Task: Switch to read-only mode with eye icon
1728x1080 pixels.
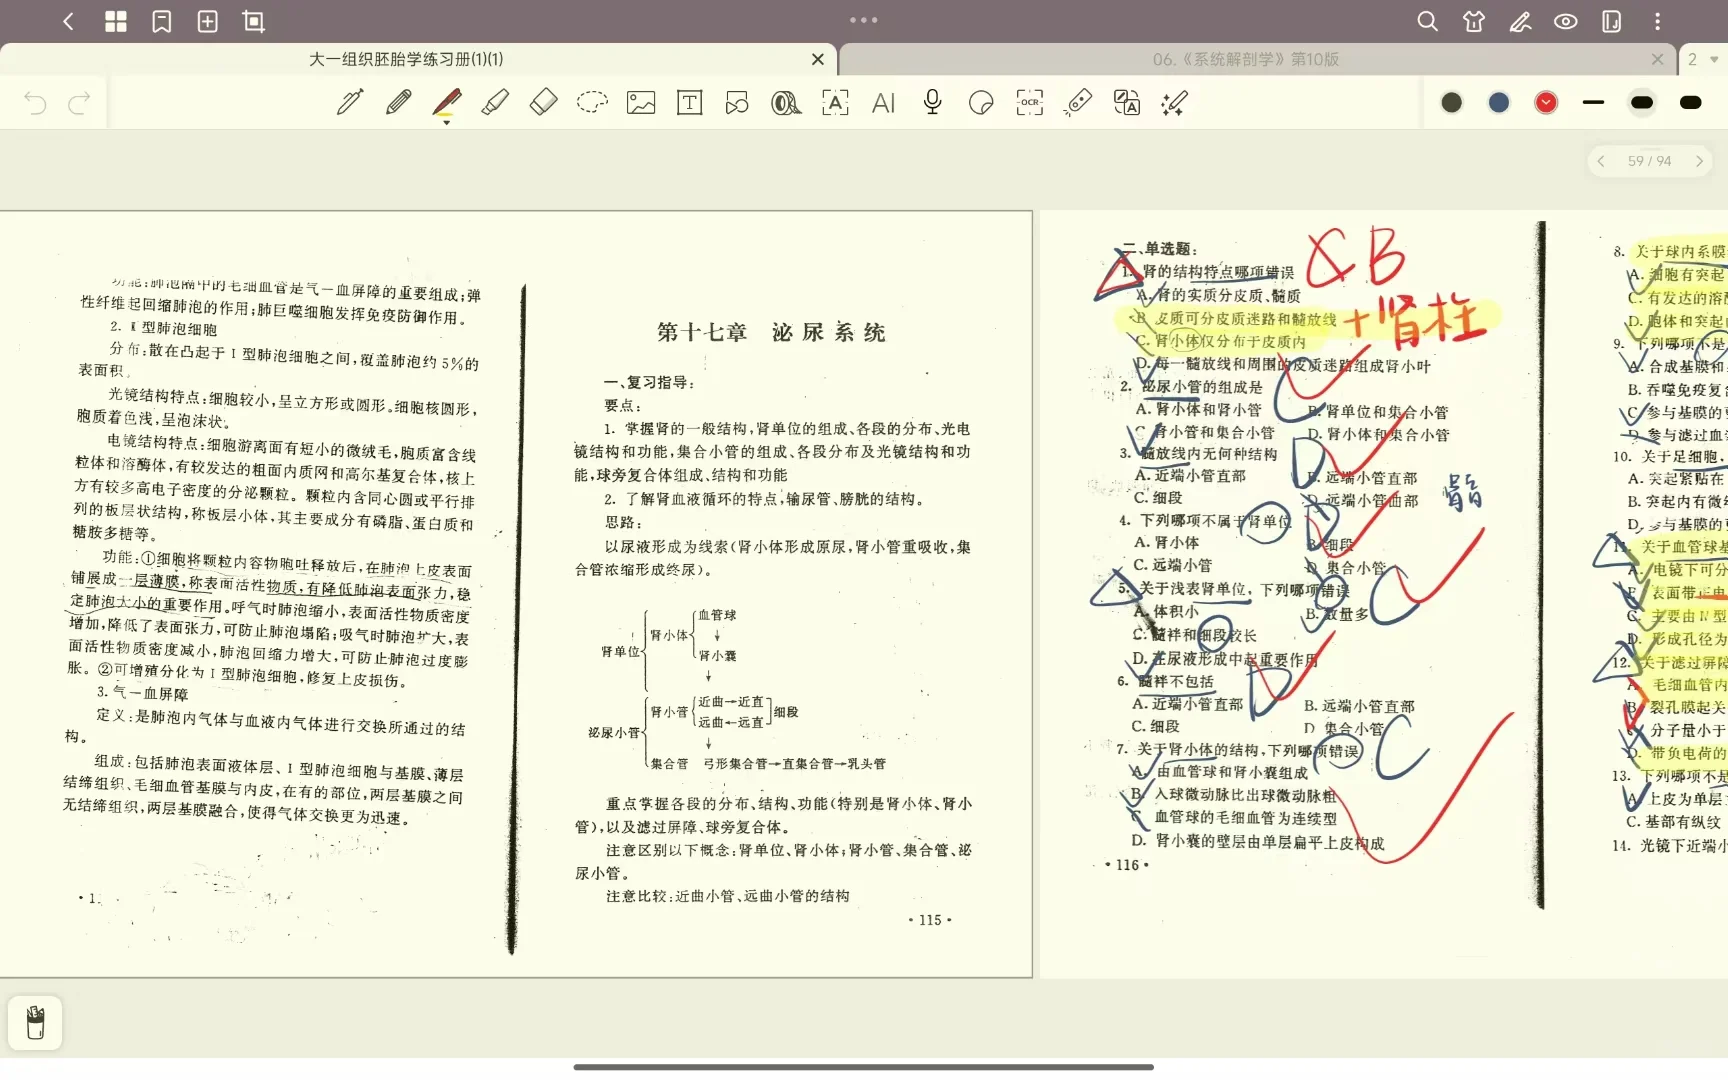Action: (x=1566, y=21)
